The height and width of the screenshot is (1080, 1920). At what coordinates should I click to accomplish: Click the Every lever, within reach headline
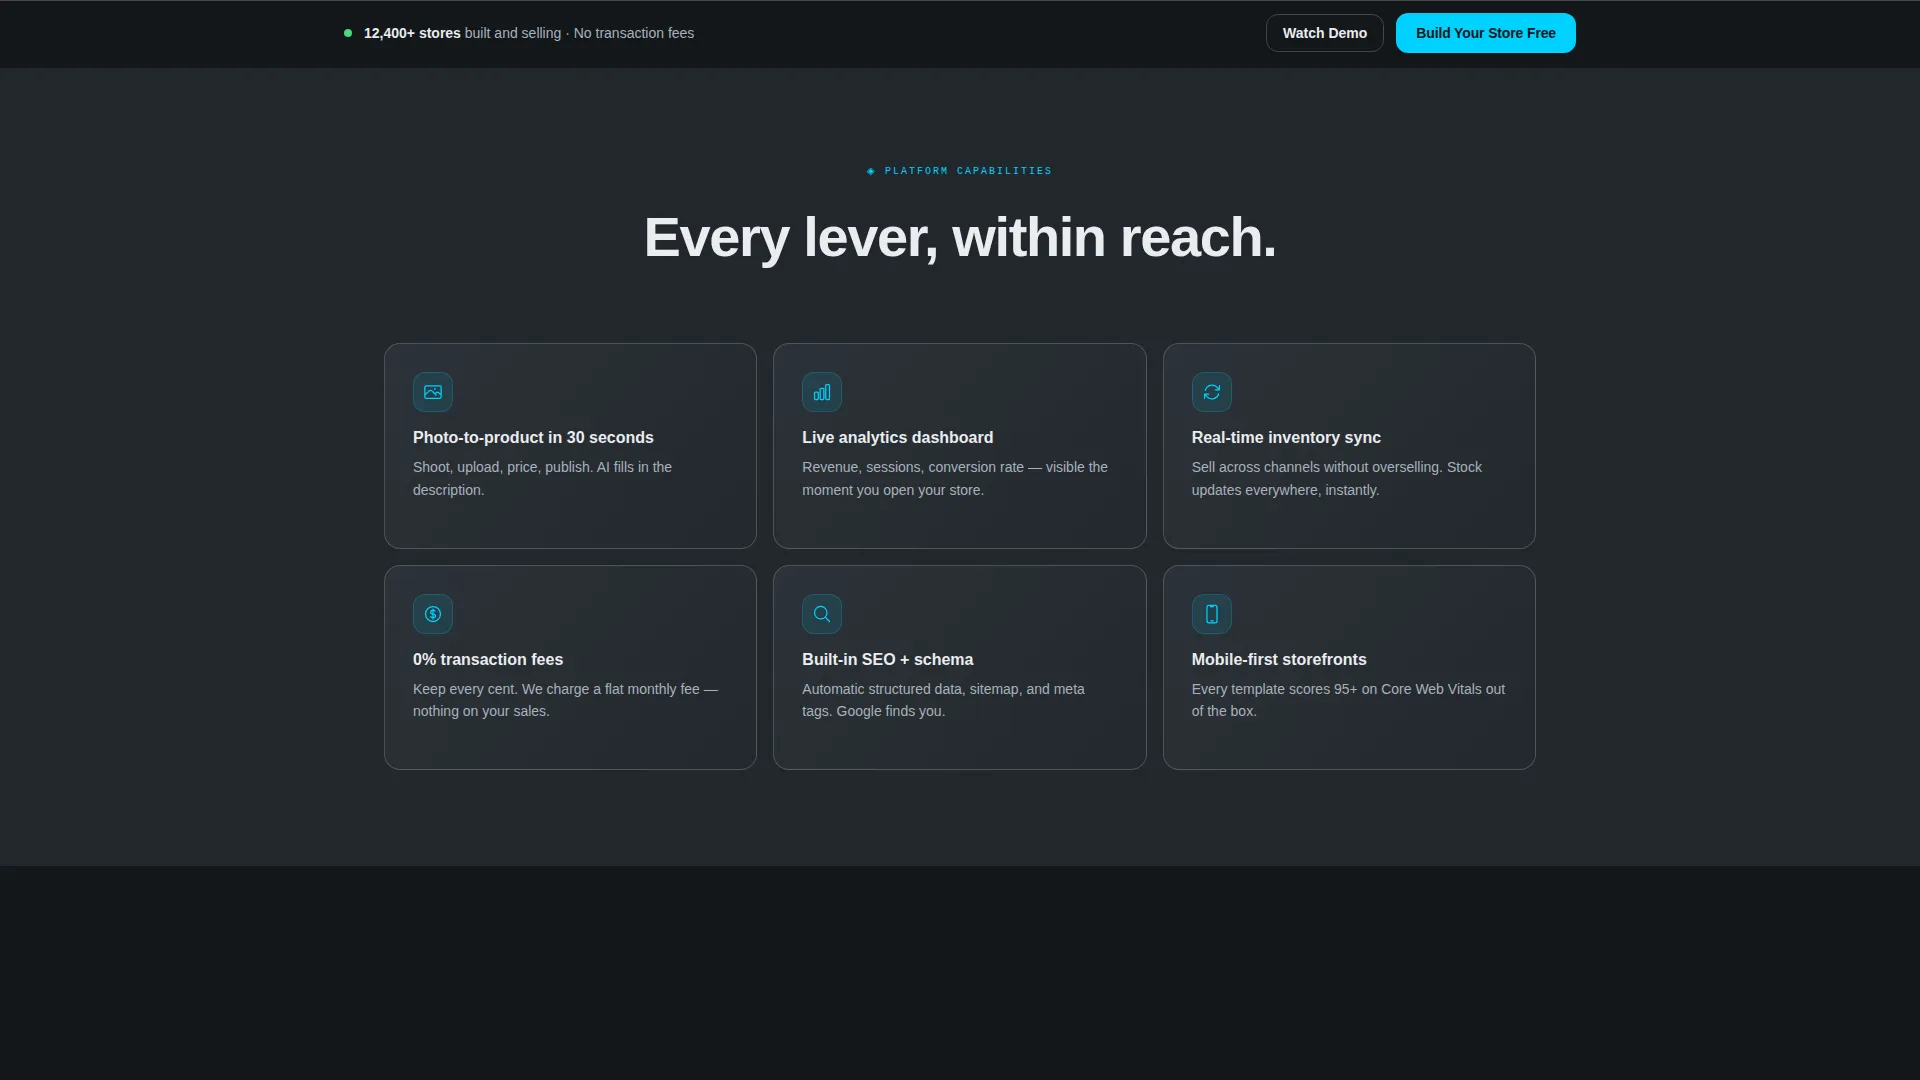pyautogui.click(x=960, y=237)
